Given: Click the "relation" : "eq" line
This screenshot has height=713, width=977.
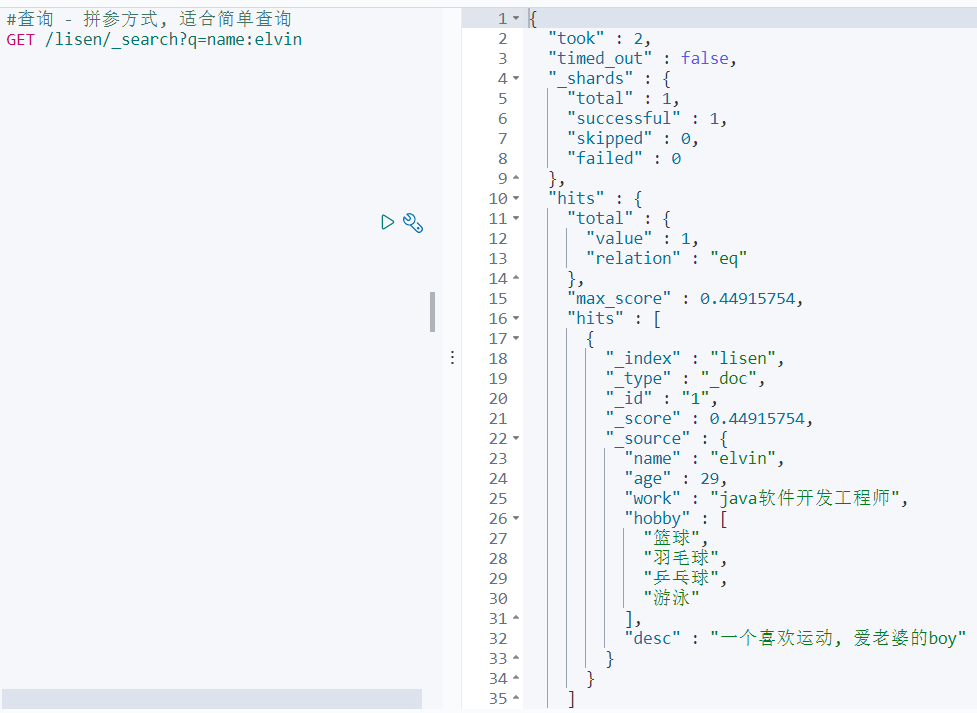Looking at the screenshot, I should click(667, 259).
